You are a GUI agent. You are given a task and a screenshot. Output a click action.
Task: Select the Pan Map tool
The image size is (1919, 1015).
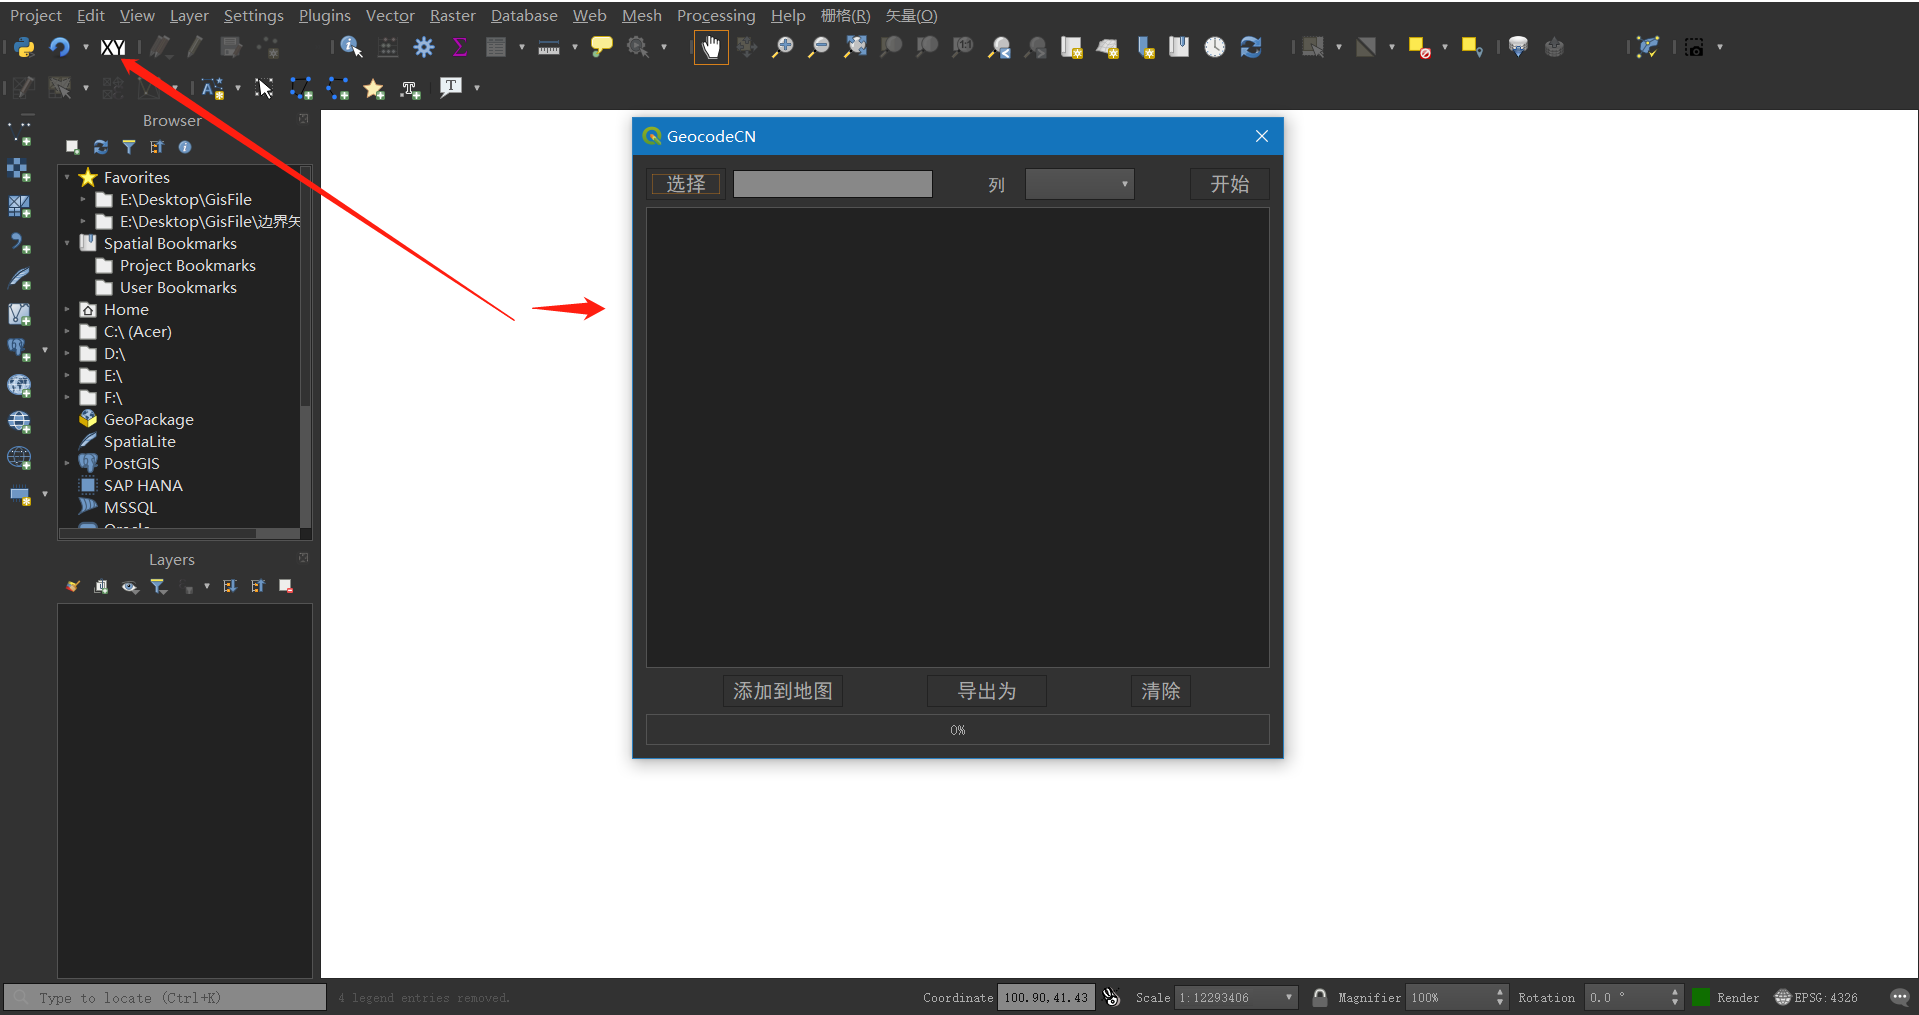[x=711, y=47]
